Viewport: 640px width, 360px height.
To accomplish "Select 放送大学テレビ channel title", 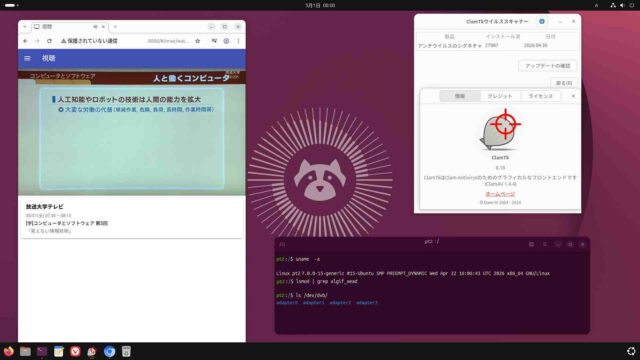I will (44, 207).
